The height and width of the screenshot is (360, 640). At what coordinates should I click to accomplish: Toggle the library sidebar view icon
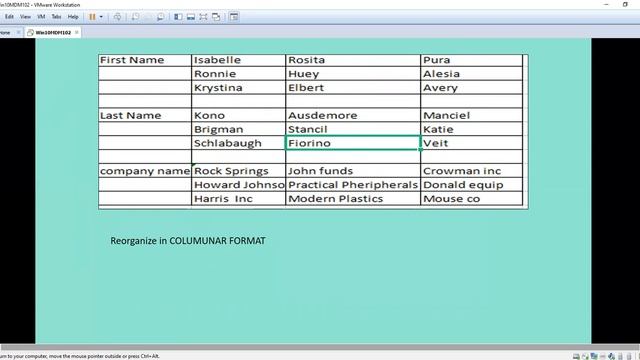pos(178,17)
